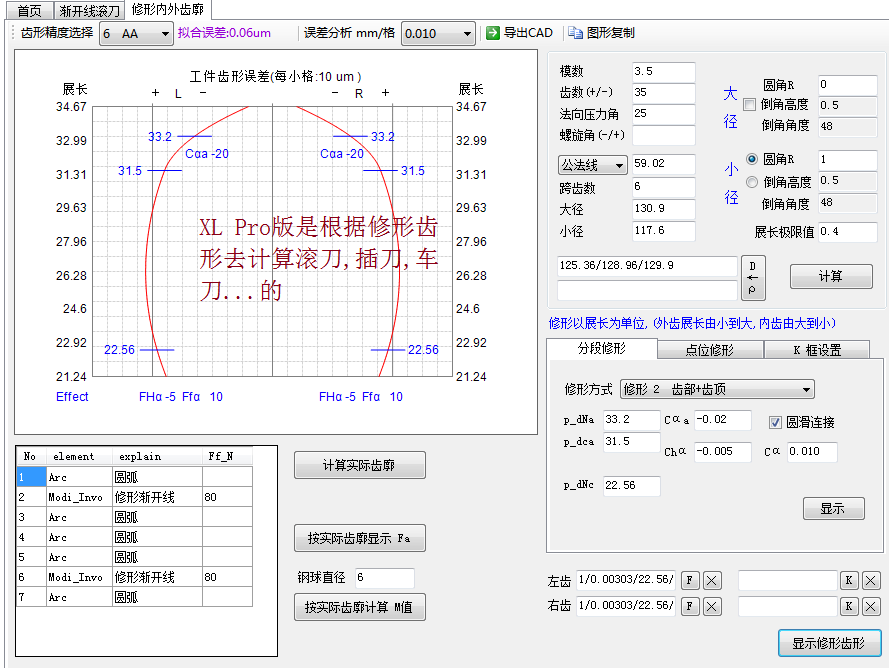Image resolution: width=889 pixels, height=668 pixels.
Task: Click the 按实际齿廓计算 M值 button
Action: tap(359, 607)
